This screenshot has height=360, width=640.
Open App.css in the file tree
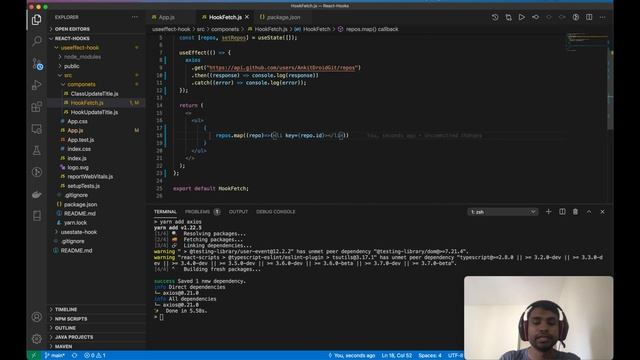77,121
